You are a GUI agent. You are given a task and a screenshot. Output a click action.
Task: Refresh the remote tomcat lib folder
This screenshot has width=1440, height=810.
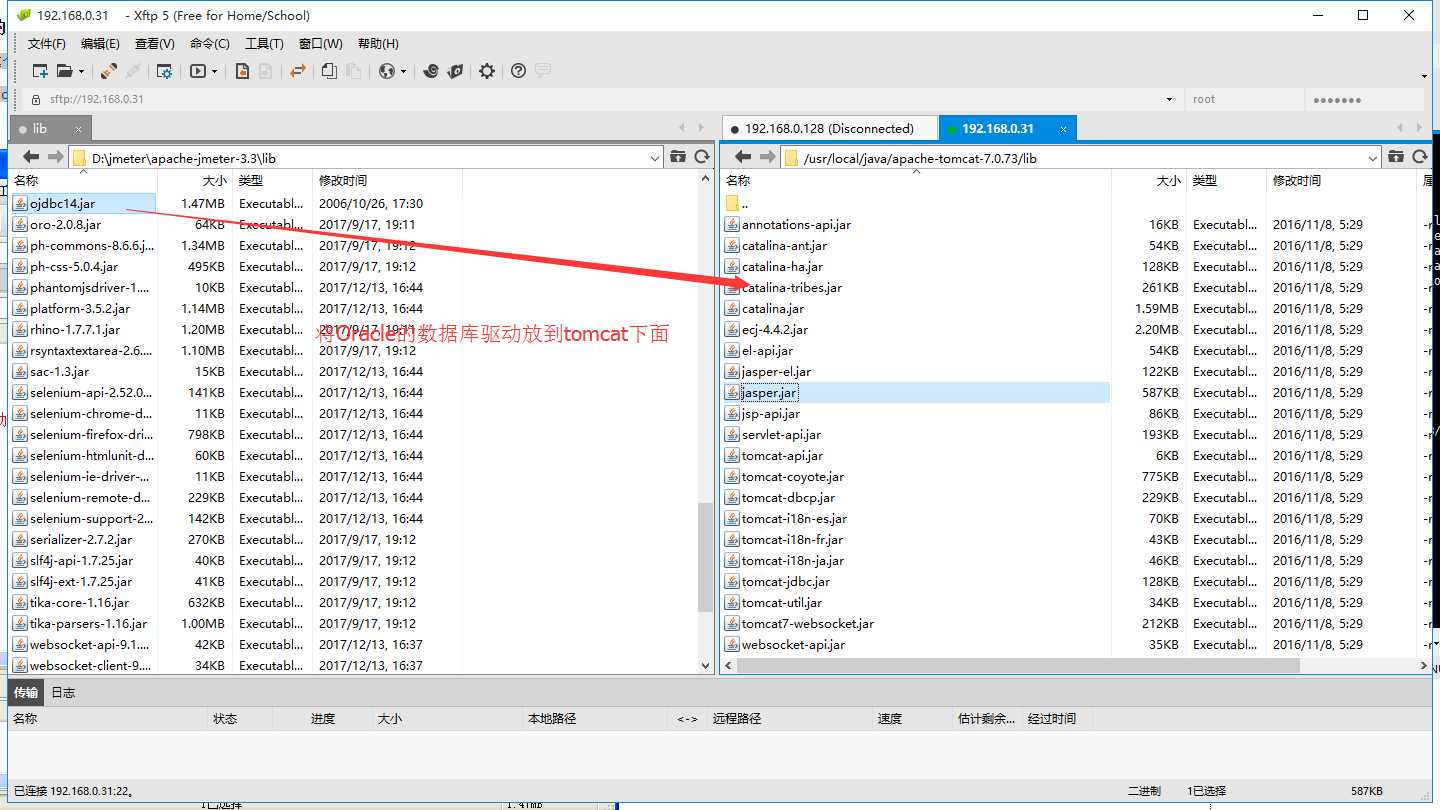1420,157
